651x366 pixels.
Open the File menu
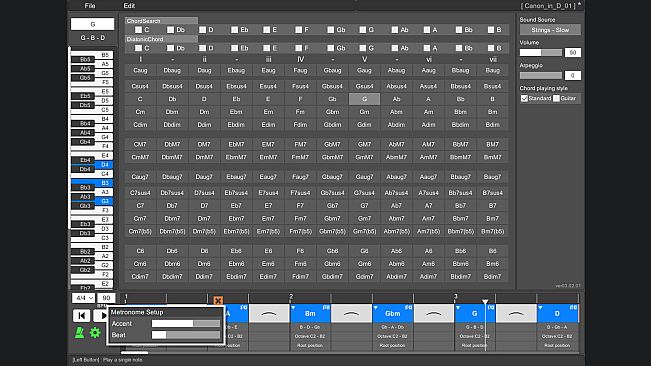tap(90, 6)
